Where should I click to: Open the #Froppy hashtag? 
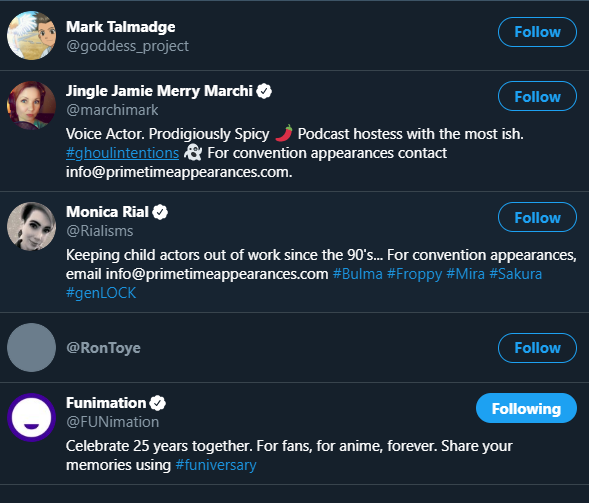click(414, 274)
